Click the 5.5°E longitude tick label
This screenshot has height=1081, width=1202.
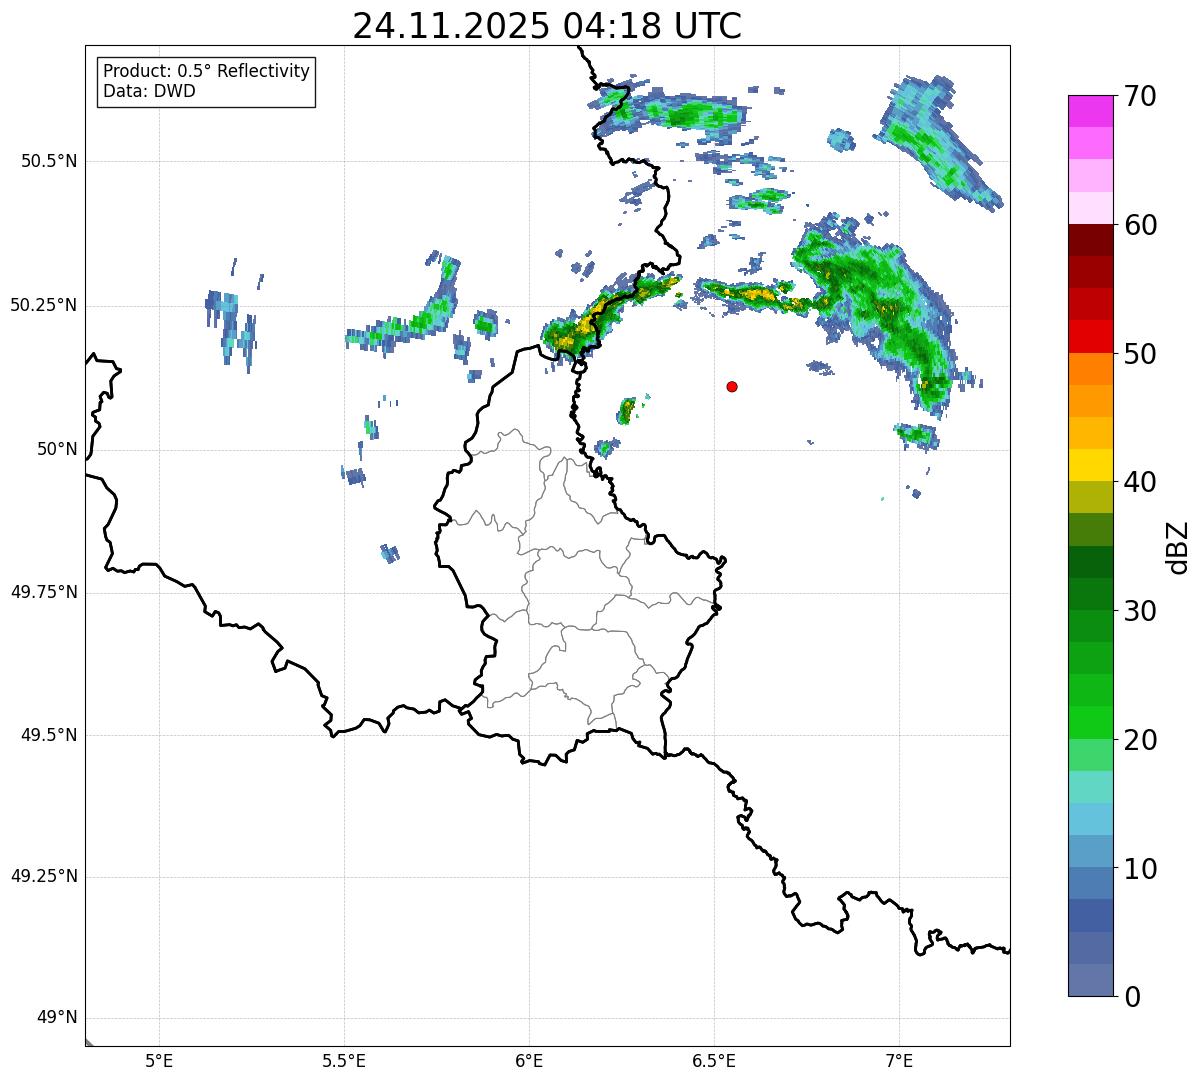[x=344, y=1061]
